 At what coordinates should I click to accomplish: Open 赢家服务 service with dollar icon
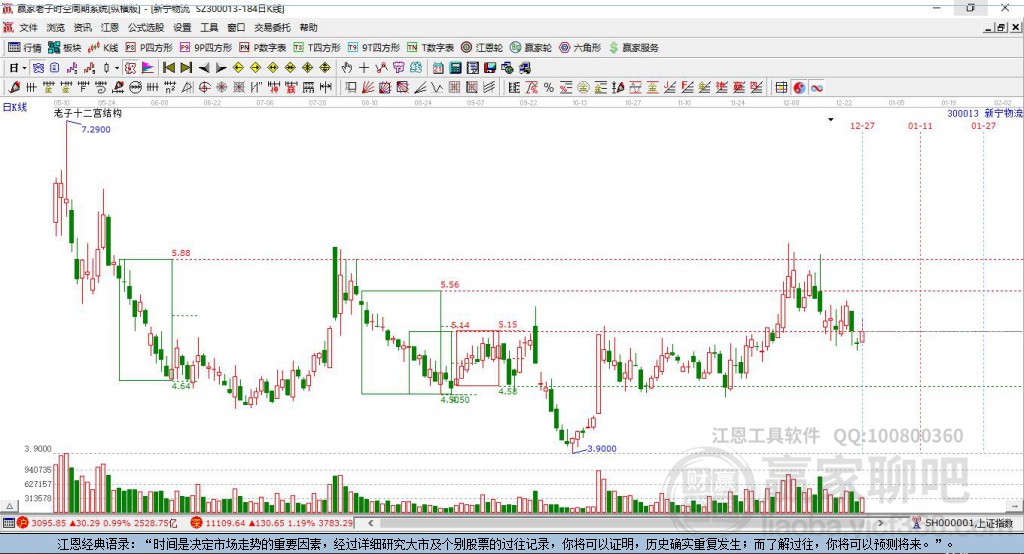tap(633, 48)
